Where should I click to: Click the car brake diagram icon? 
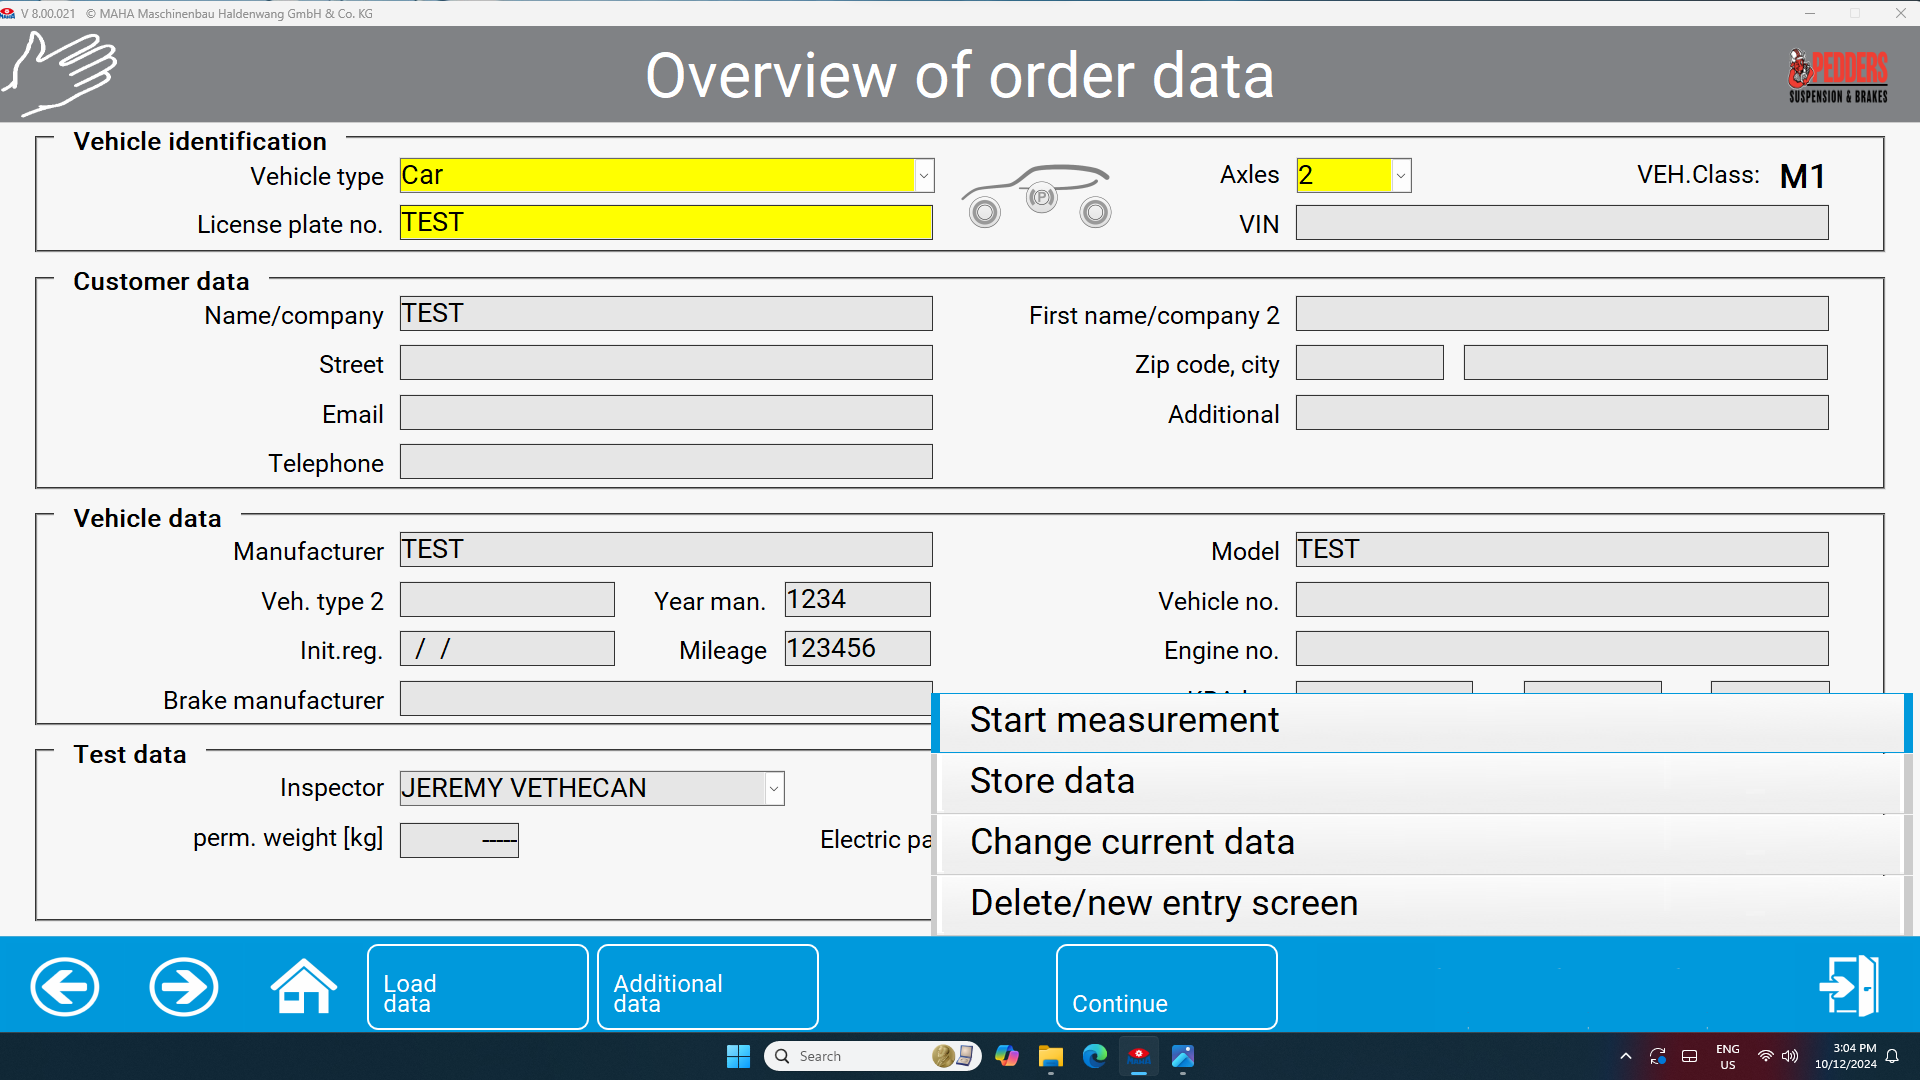(1038, 197)
